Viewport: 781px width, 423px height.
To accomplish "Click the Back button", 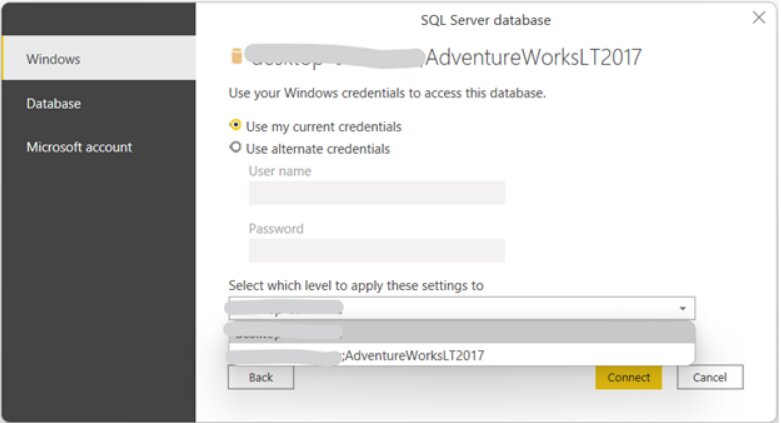I will click(x=261, y=377).
